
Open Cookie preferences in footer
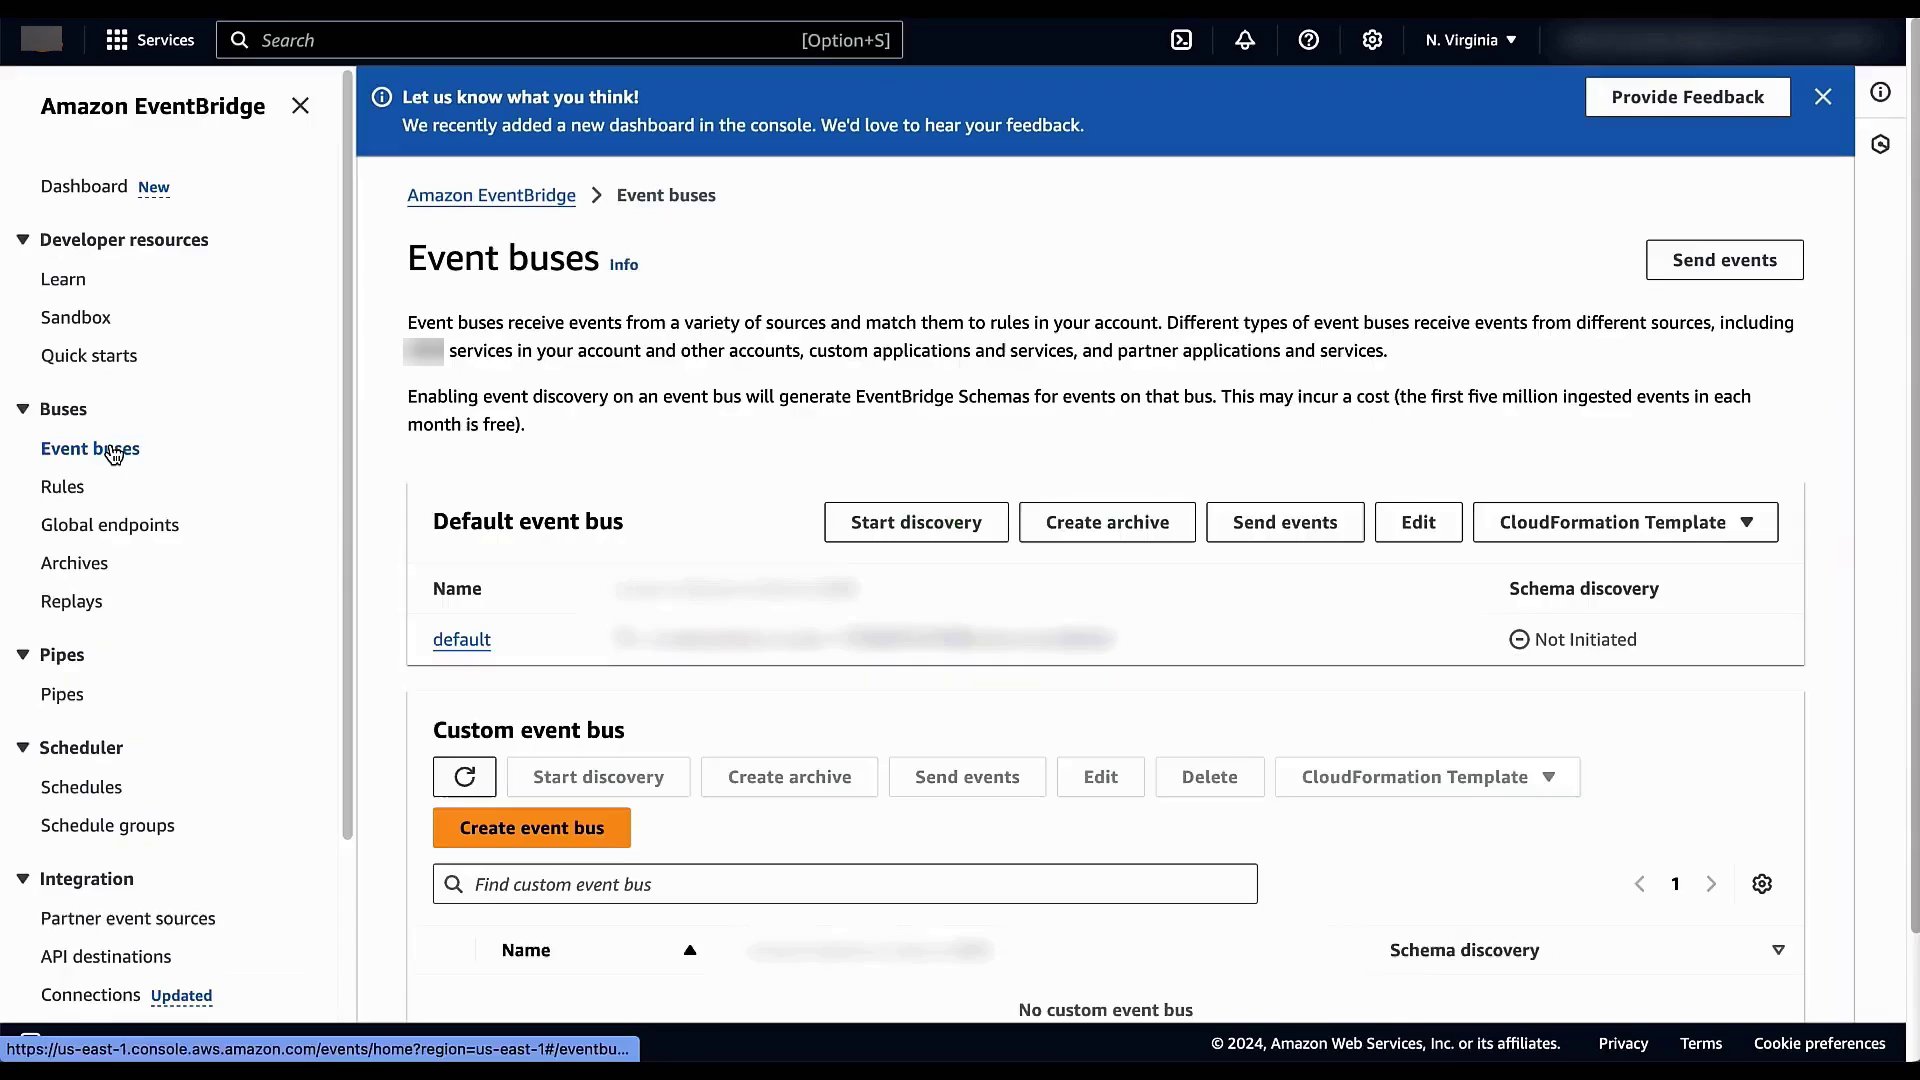(1819, 1043)
